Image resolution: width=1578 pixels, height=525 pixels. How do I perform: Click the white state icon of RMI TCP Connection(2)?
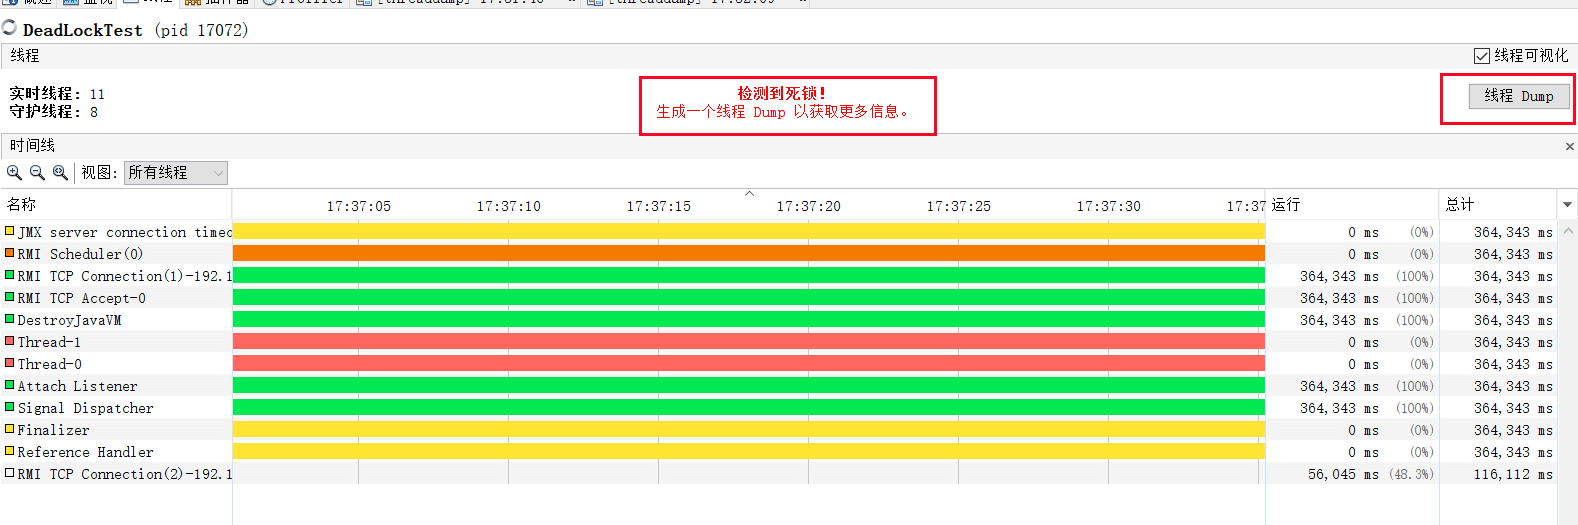click(x=10, y=473)
